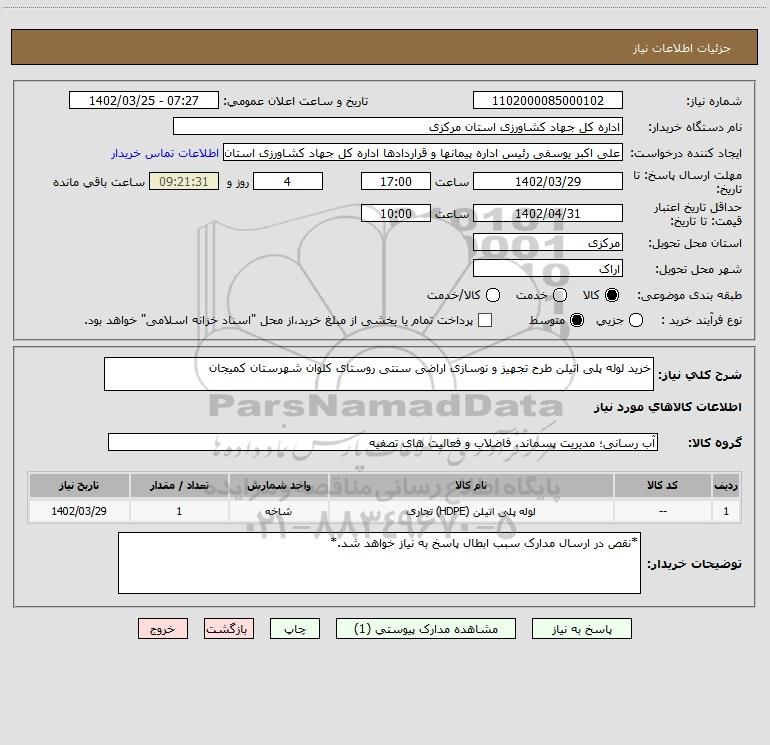
Task: Click the تاریخ نیاز column header
Action: click(x=79, y=485)
